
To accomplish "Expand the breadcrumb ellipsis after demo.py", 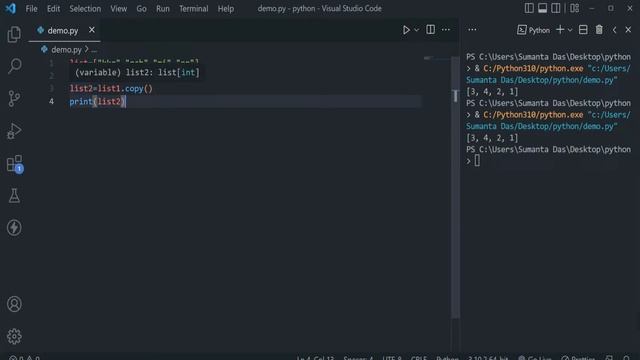I will click(94, 50).
